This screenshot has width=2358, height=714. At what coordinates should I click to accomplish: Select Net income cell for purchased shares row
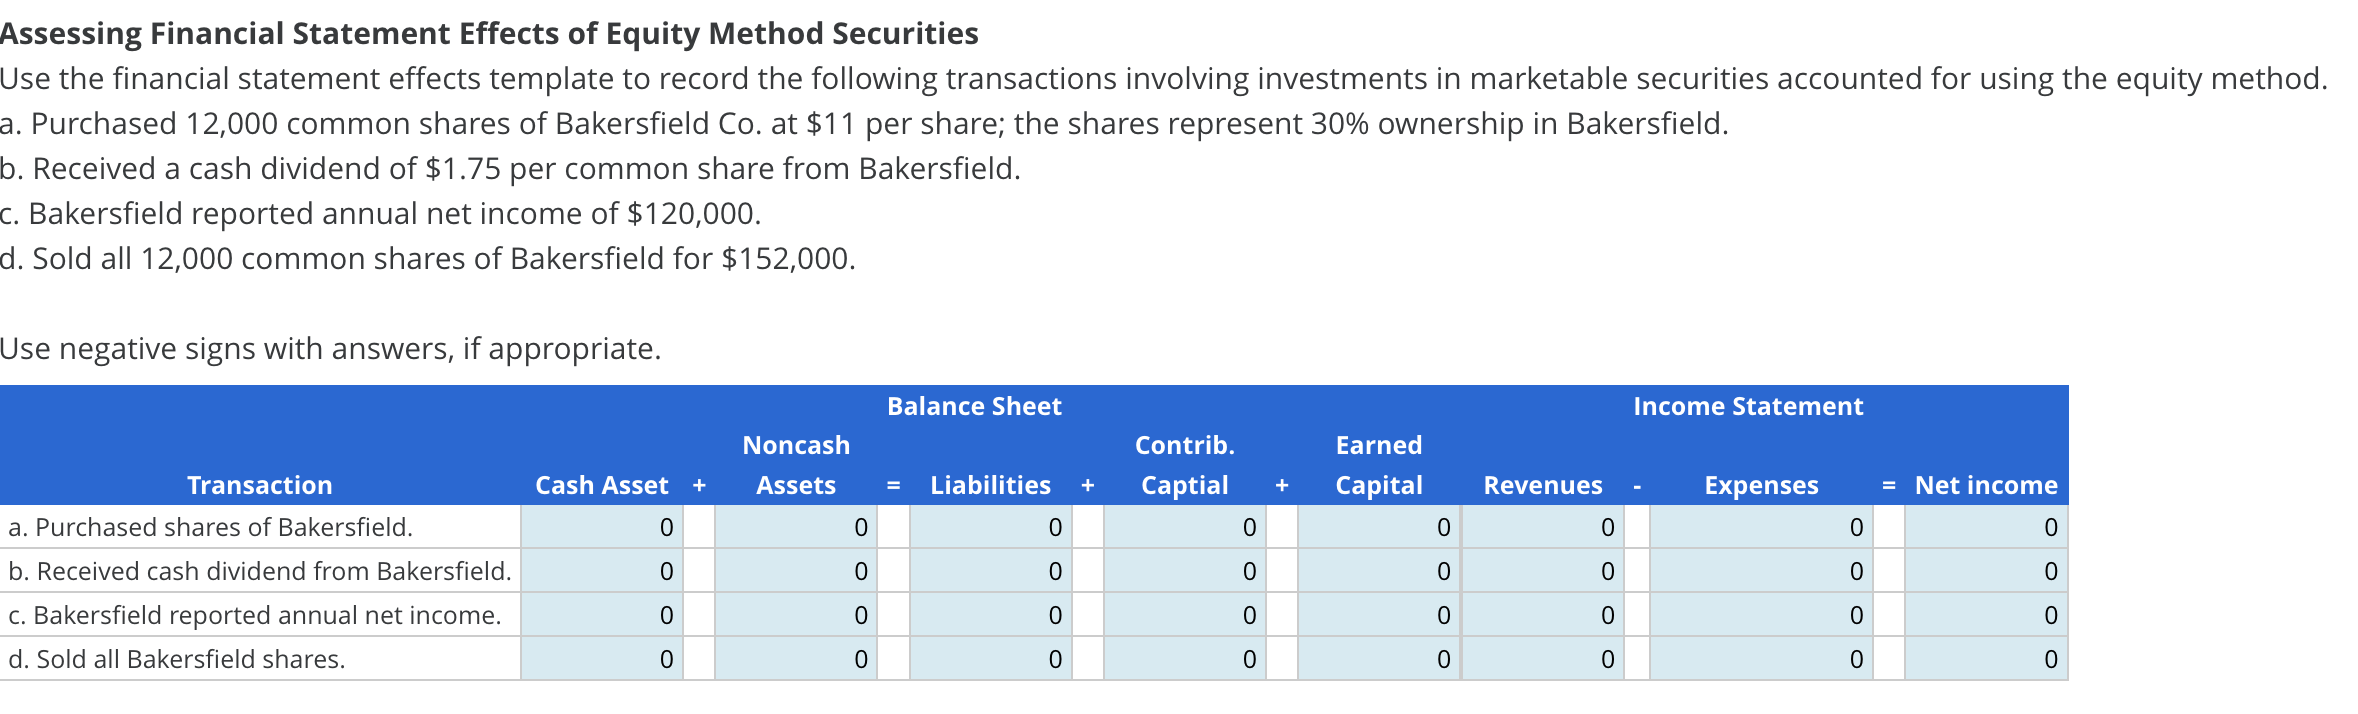[x=1986, y=527]
